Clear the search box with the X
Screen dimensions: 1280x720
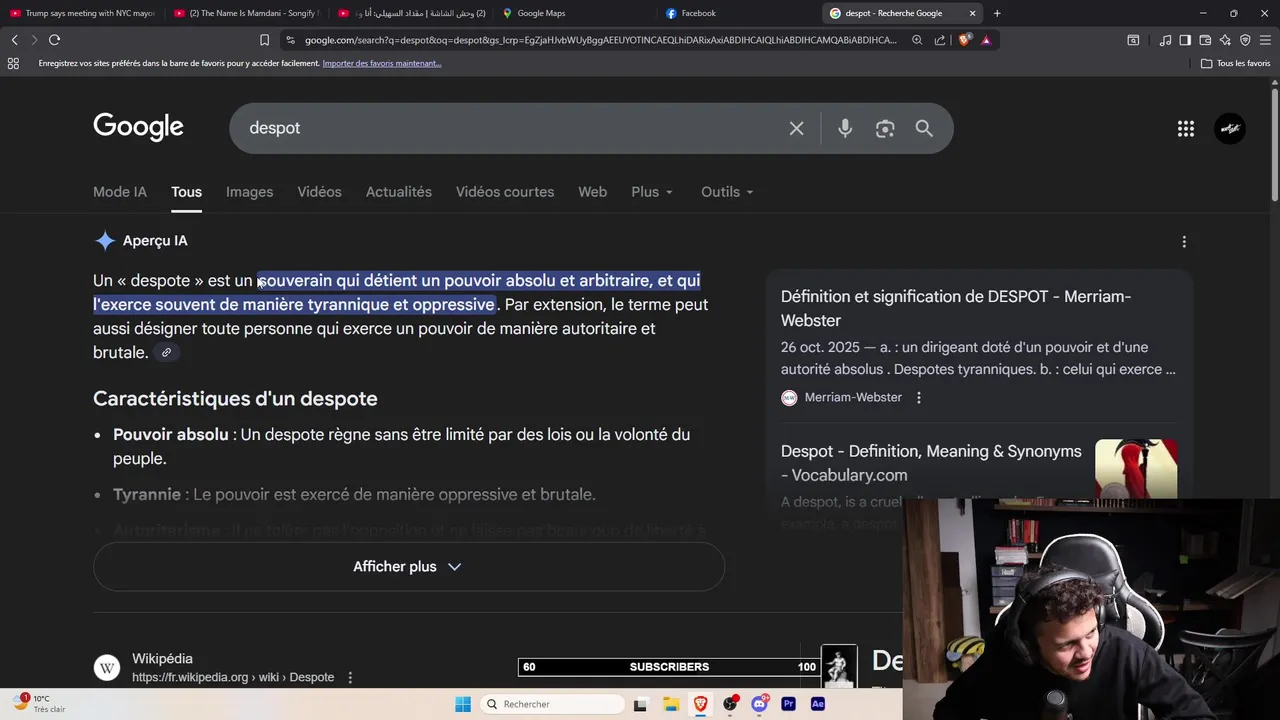(x=796, y=128)
